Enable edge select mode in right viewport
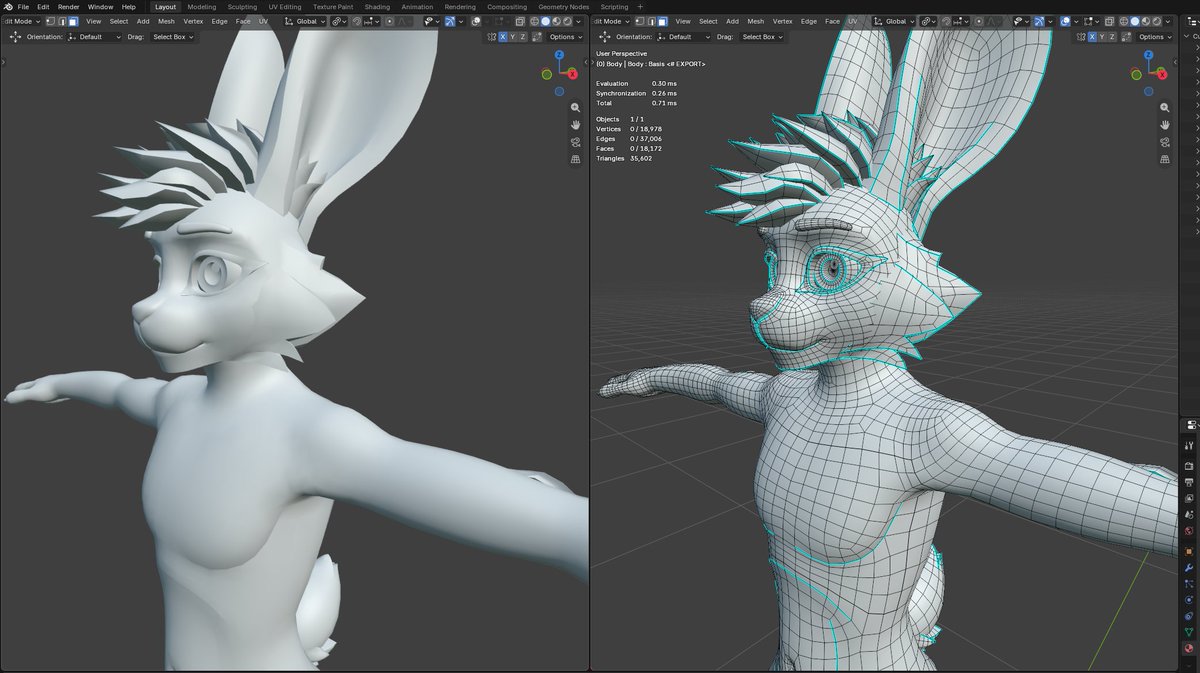The width and height of the screenshot is (1200, 673). [x=652, y=21]
